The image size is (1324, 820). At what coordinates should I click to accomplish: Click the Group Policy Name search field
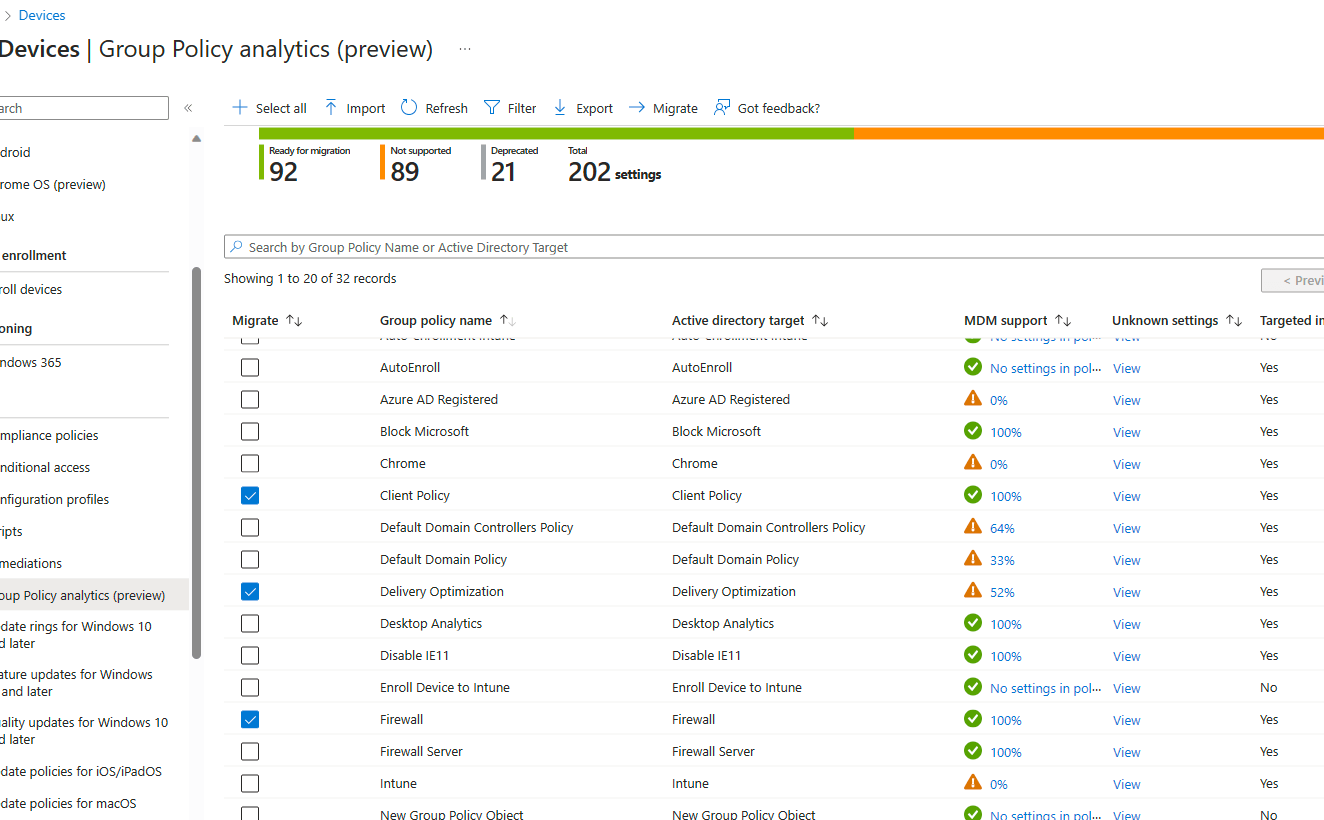[700, 246]
